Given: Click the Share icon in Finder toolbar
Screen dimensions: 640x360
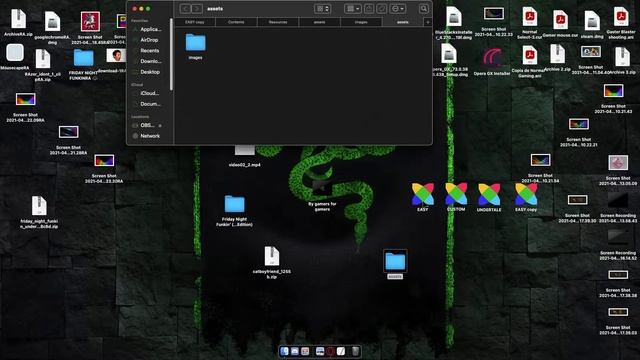Looking at the screenshot, I should click(369, 9).
